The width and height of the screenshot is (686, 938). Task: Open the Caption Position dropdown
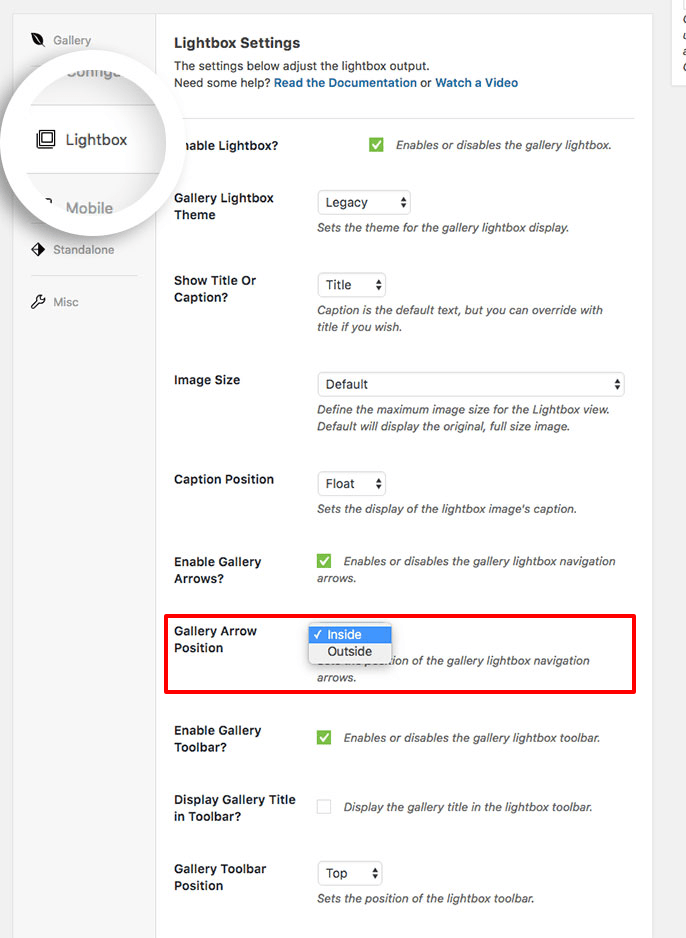[x=351, y=483]
